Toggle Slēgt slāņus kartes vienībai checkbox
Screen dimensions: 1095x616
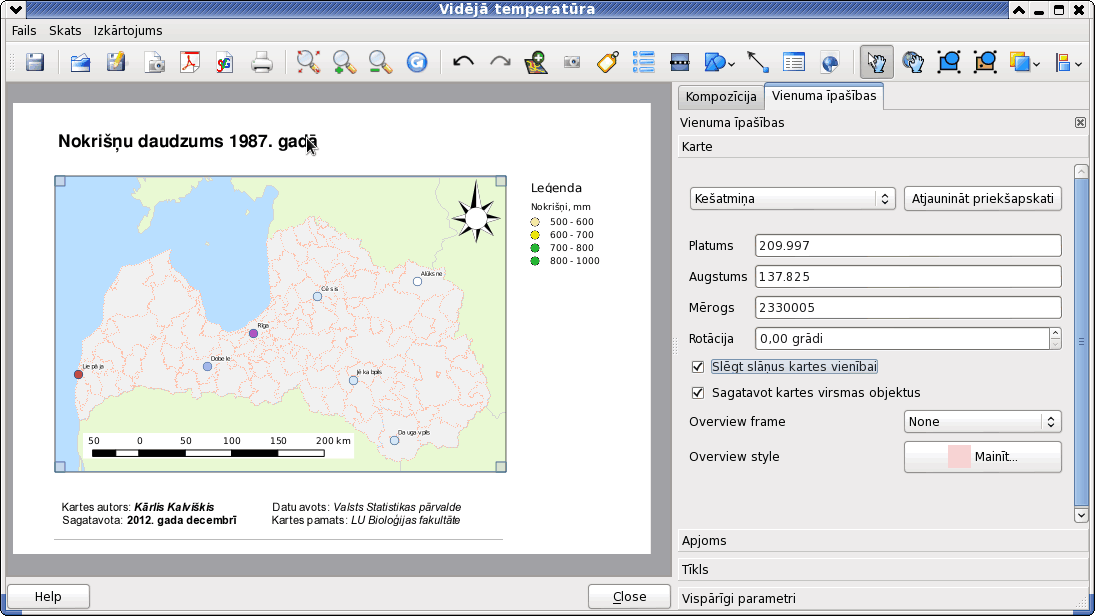pyautogui.click(x=698, y=367)
